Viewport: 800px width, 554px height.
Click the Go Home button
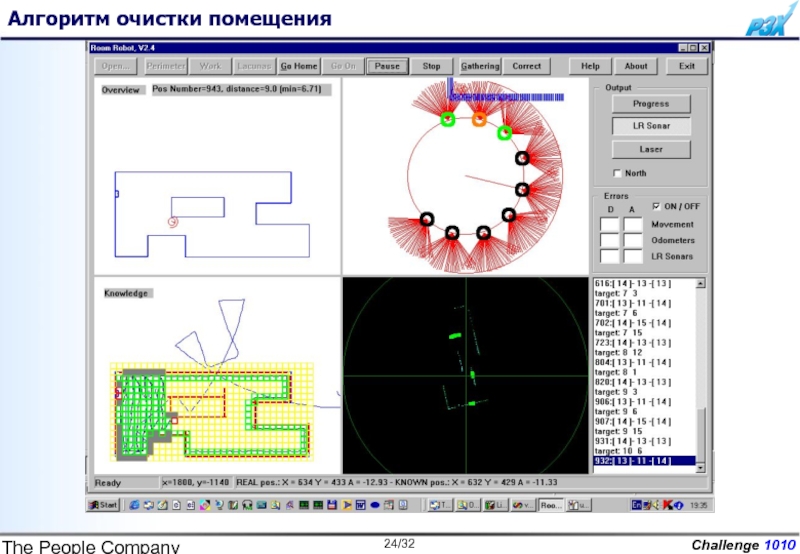tap(299, 66)
